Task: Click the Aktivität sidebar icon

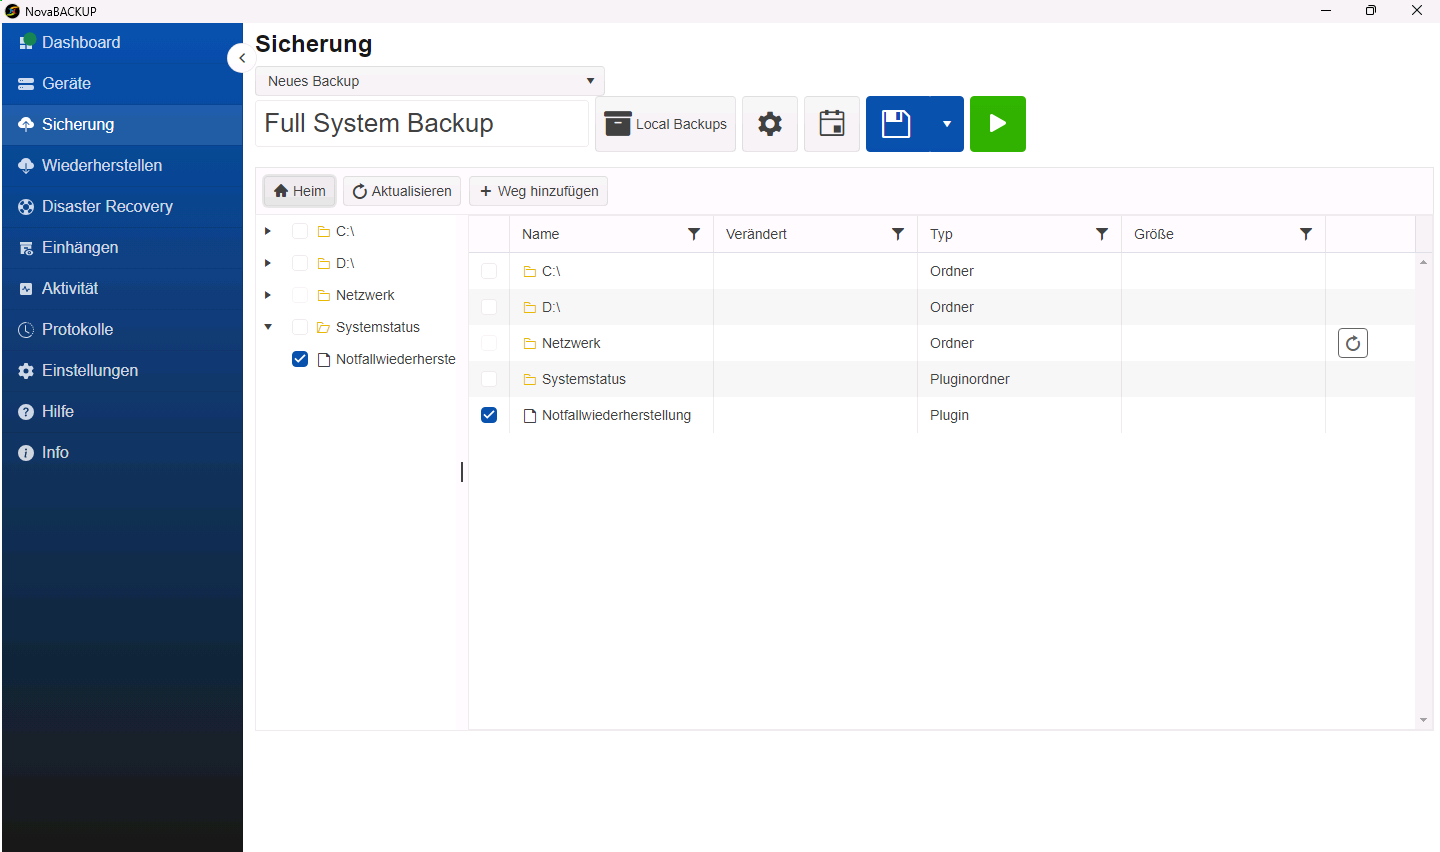Action: [26, 289]
